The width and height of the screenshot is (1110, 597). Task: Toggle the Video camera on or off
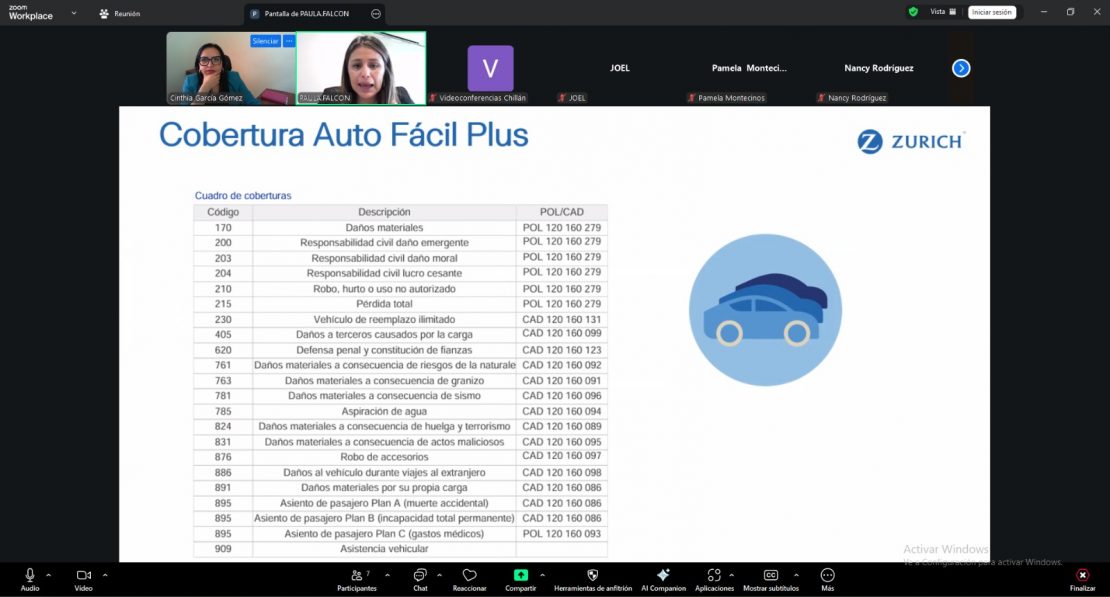(x=83, y=576)
